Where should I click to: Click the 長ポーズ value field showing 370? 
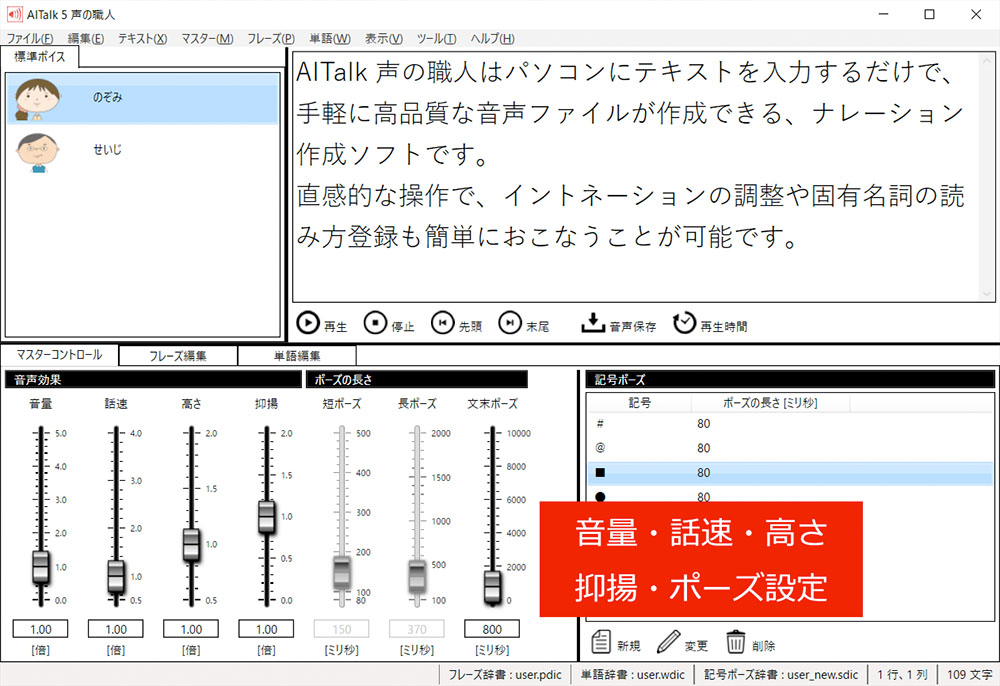pos(417,629)
